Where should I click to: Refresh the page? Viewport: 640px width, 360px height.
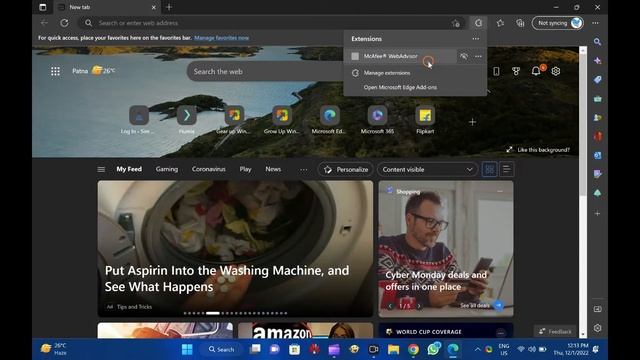pos(64,23)
